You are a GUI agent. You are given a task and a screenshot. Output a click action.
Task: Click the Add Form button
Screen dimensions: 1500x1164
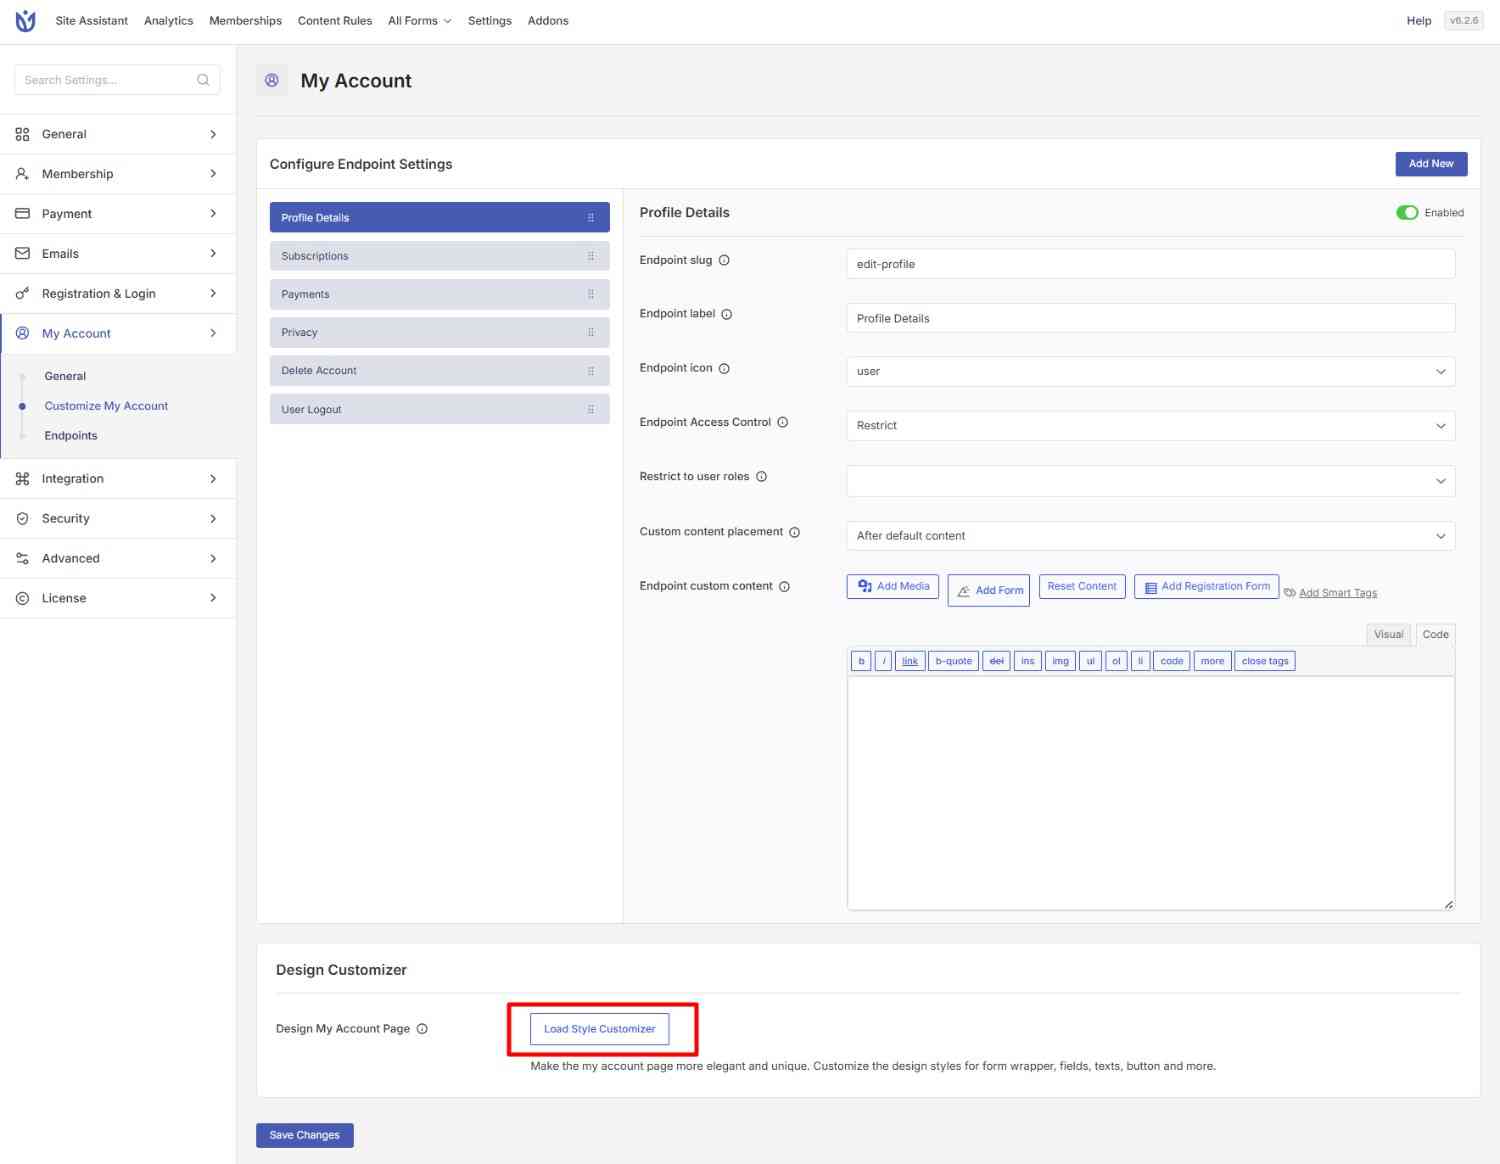[989, 591]
